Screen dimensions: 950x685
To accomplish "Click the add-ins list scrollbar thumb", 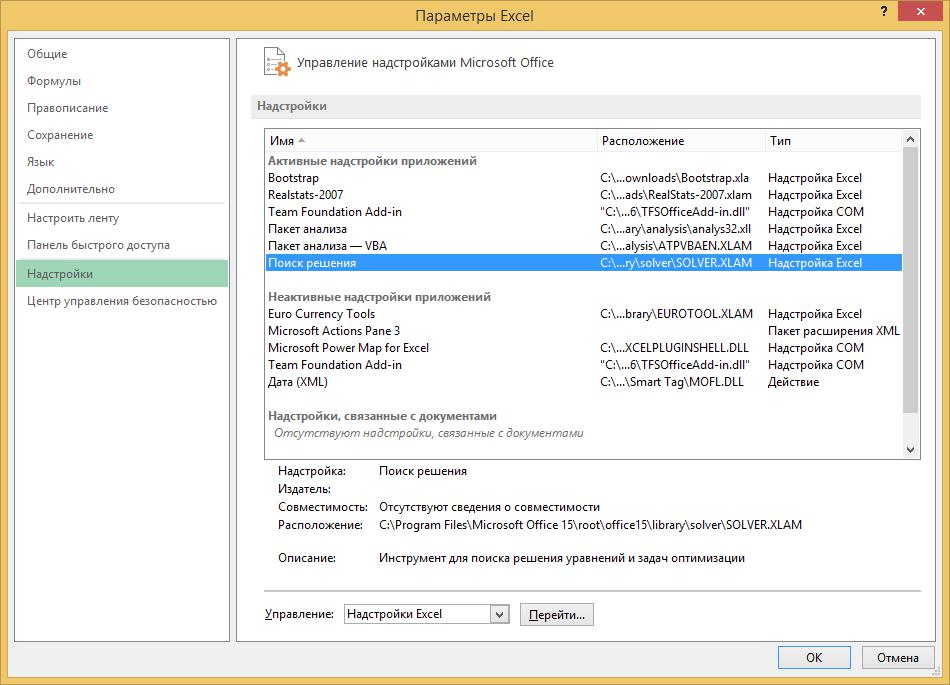I will click(910, 280).
